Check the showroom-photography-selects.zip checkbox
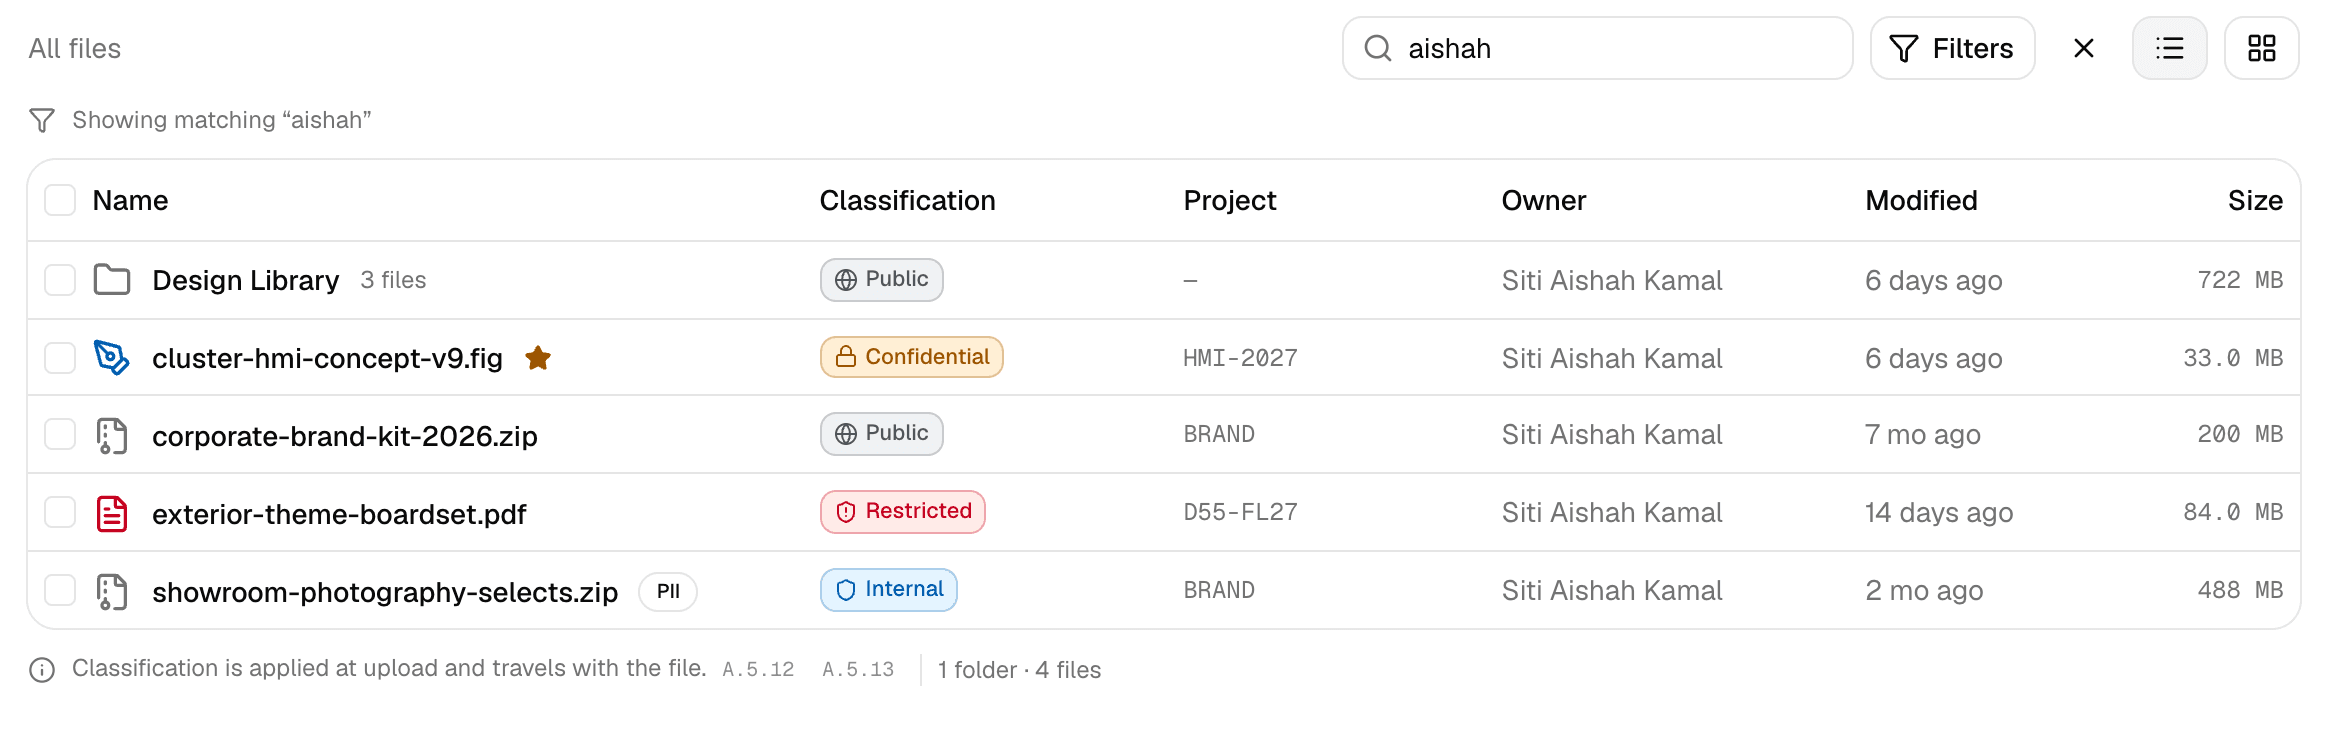The width and height of the screenshot is (2328, 744). 60,592
